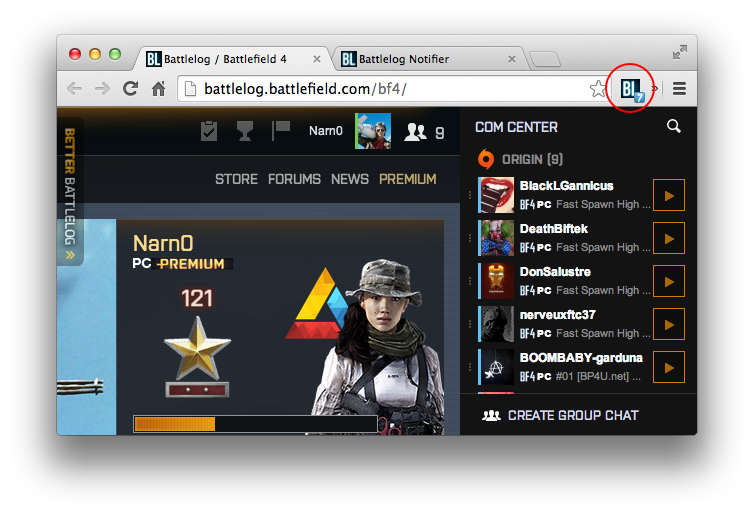Open BOOMBABY-garduna avatar
The image size is (754, 514).
[x=496, y=367]
